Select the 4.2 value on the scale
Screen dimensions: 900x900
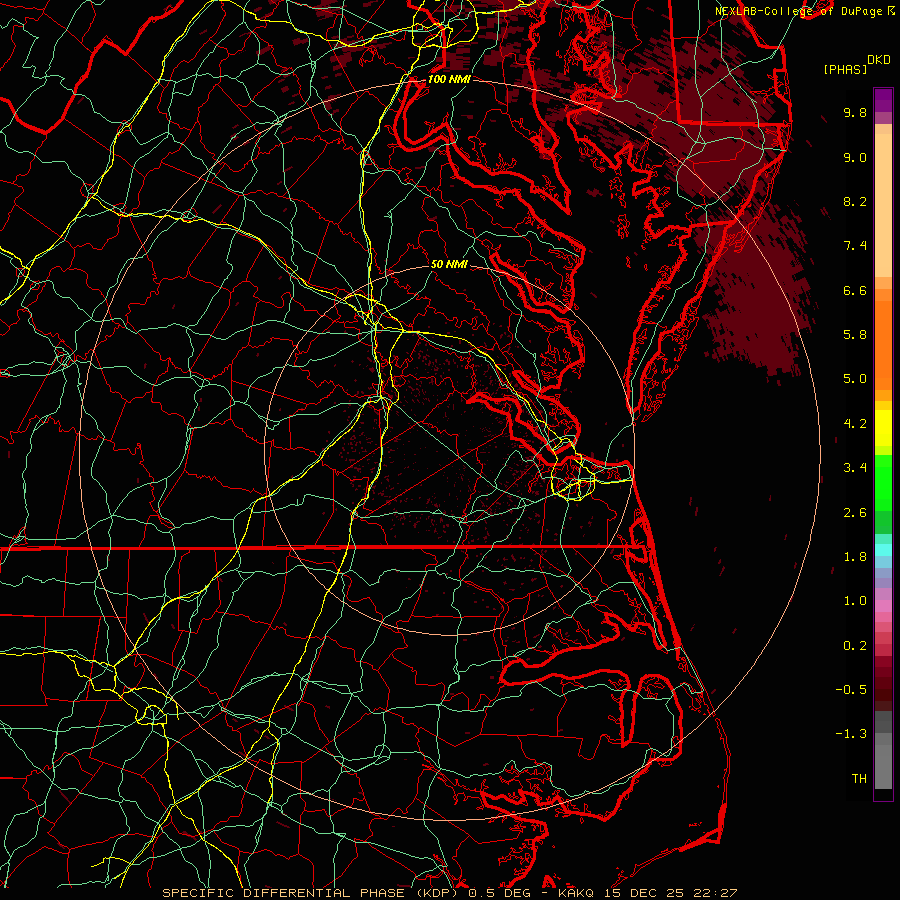[855, 424]
